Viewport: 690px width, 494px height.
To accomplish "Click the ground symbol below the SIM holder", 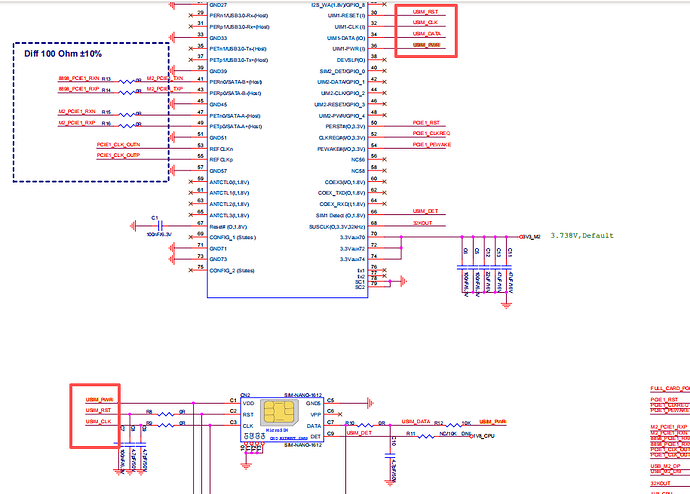I will (x=246, y=463).
